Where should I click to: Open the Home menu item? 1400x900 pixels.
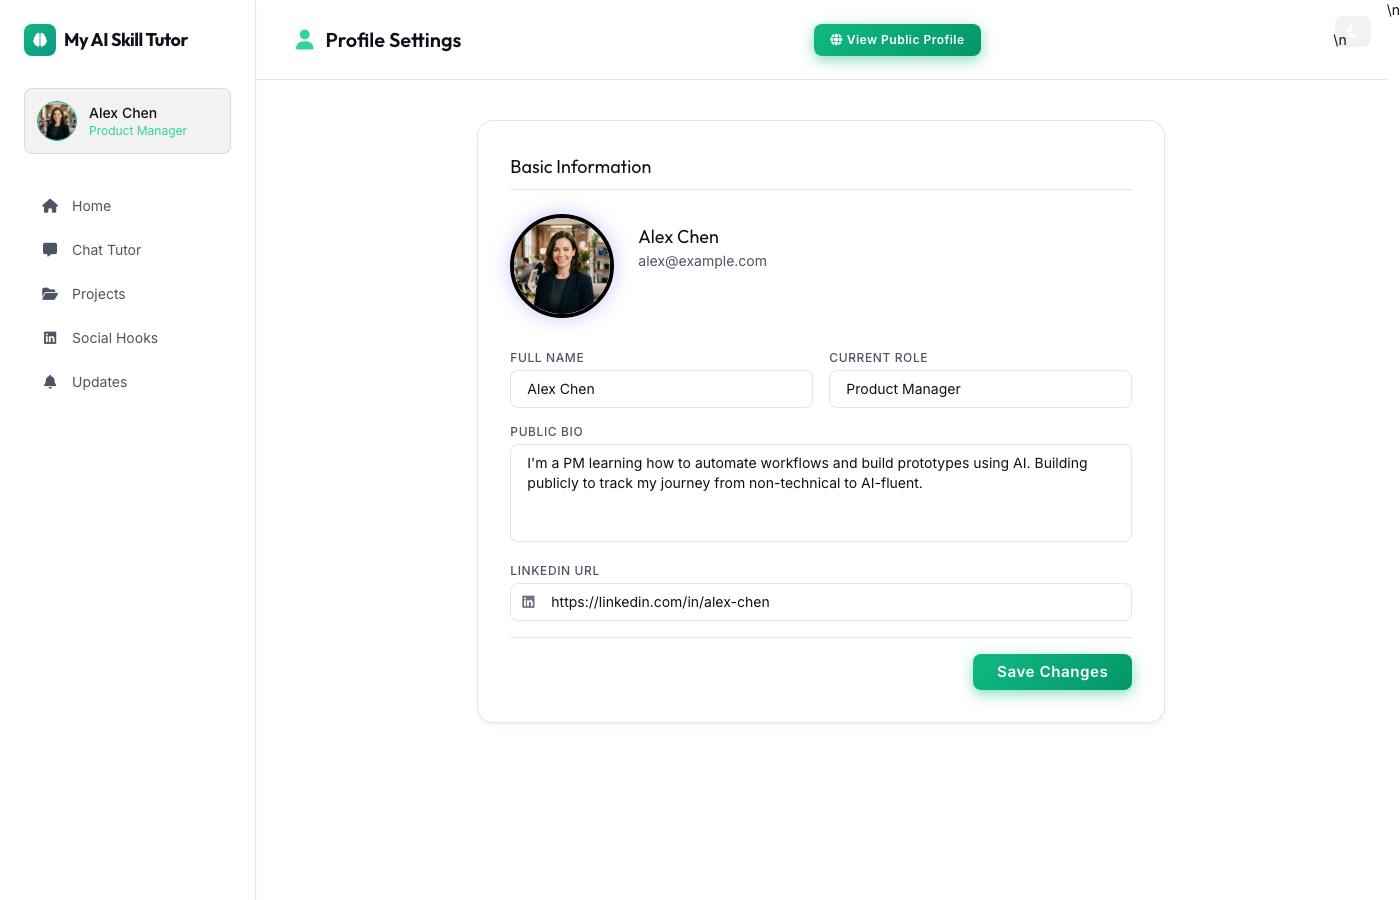click(91, 206)
